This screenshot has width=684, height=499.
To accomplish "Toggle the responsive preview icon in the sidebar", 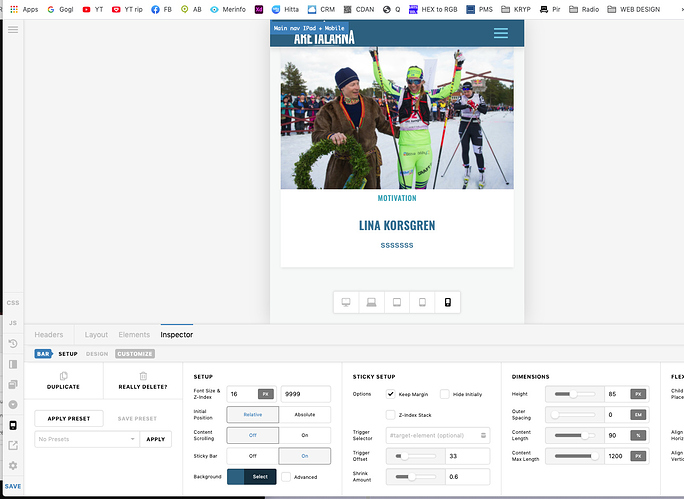I will [x=13, y=425].
